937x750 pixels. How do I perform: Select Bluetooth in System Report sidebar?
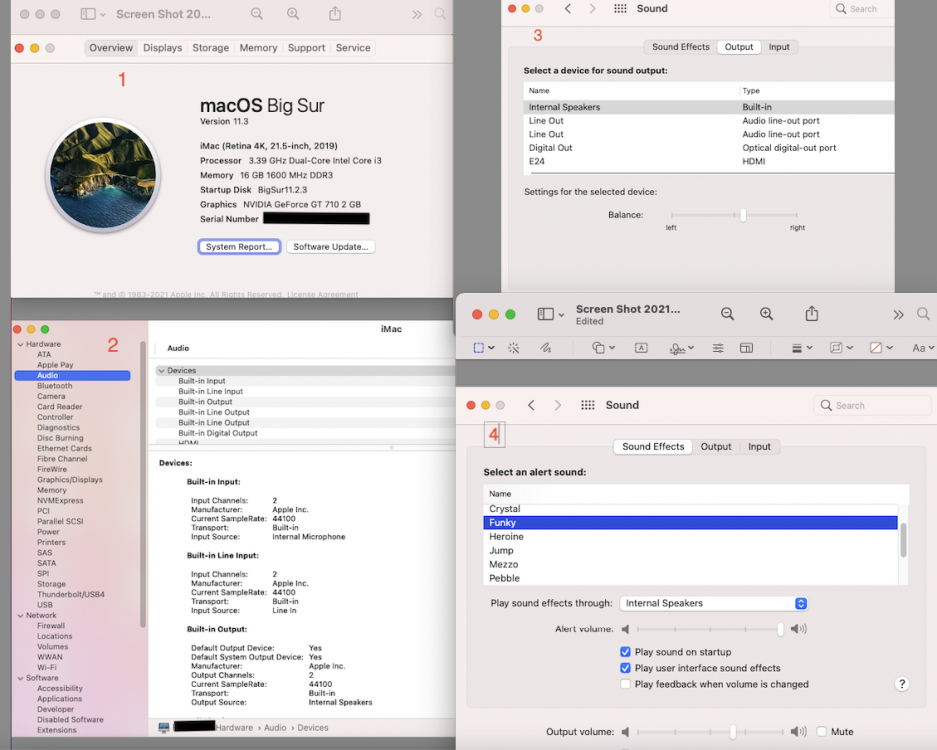click(54, 386)
